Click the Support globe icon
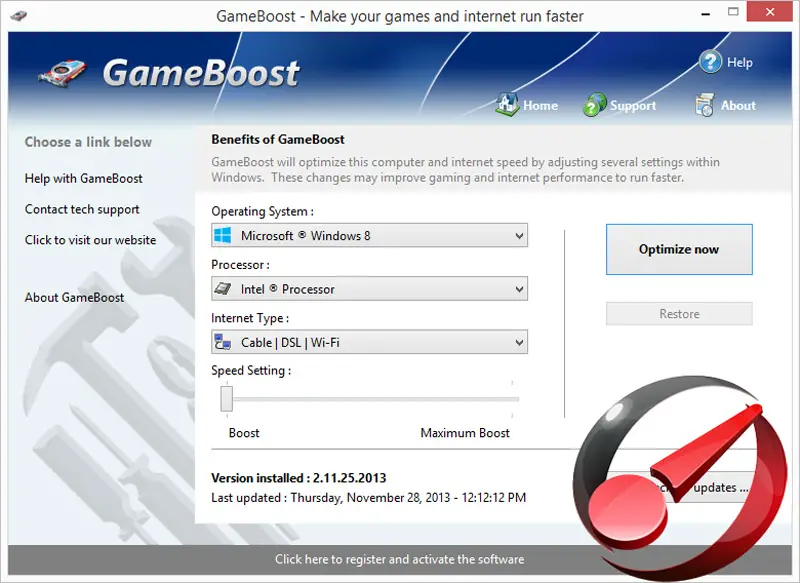The height and width of the screenshot is (583, 800). (x=594, y=105)
